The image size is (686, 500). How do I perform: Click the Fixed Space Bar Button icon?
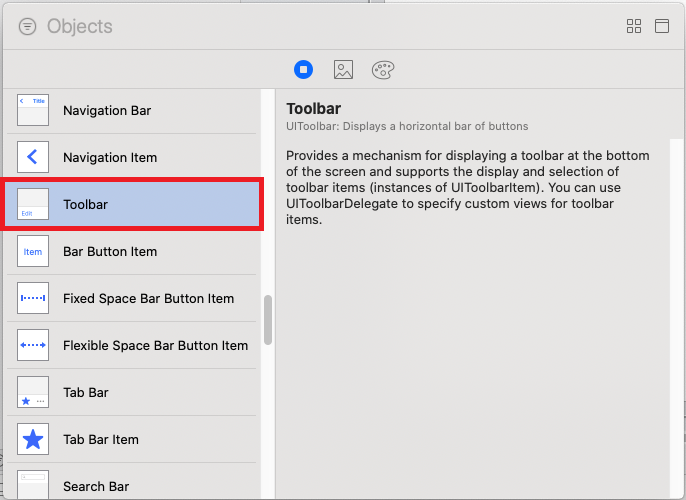(x=33, y=298)
